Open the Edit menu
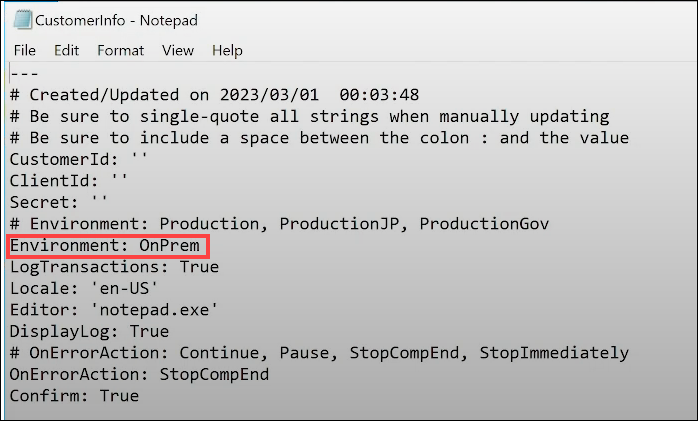Screen dimensions: 698x421 point(67,50)
